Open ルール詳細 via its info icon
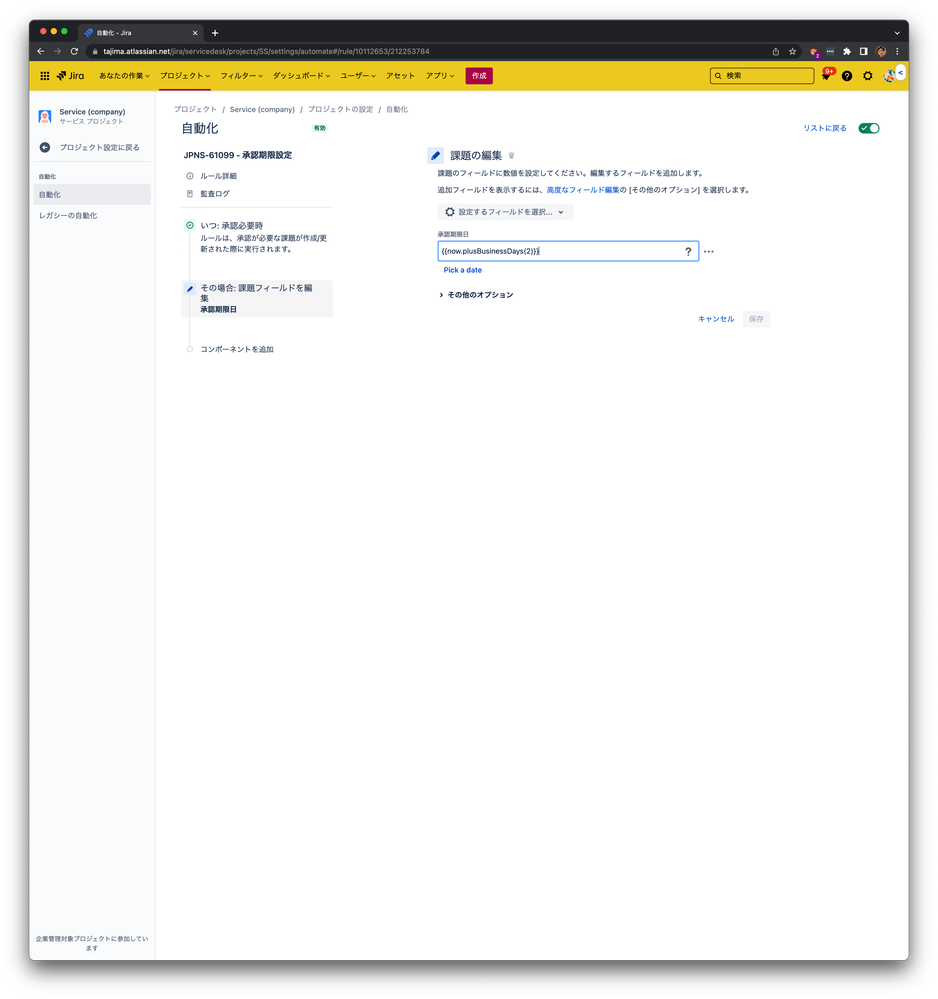This screenshot has height=999, width=938. pyautogui.click(x=190, y=175)
